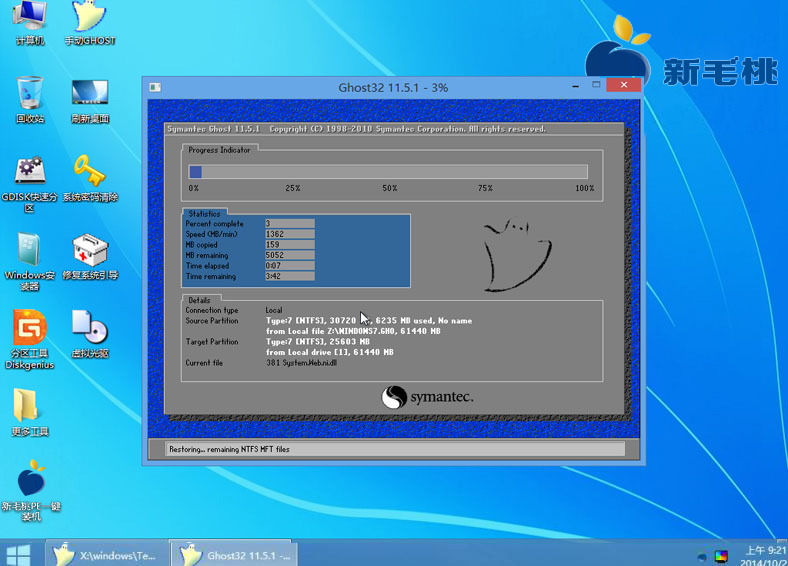Click the MB copied value 159
This screenshot has height=566, width=788.
pyautogui.click(x=290, y=245)
